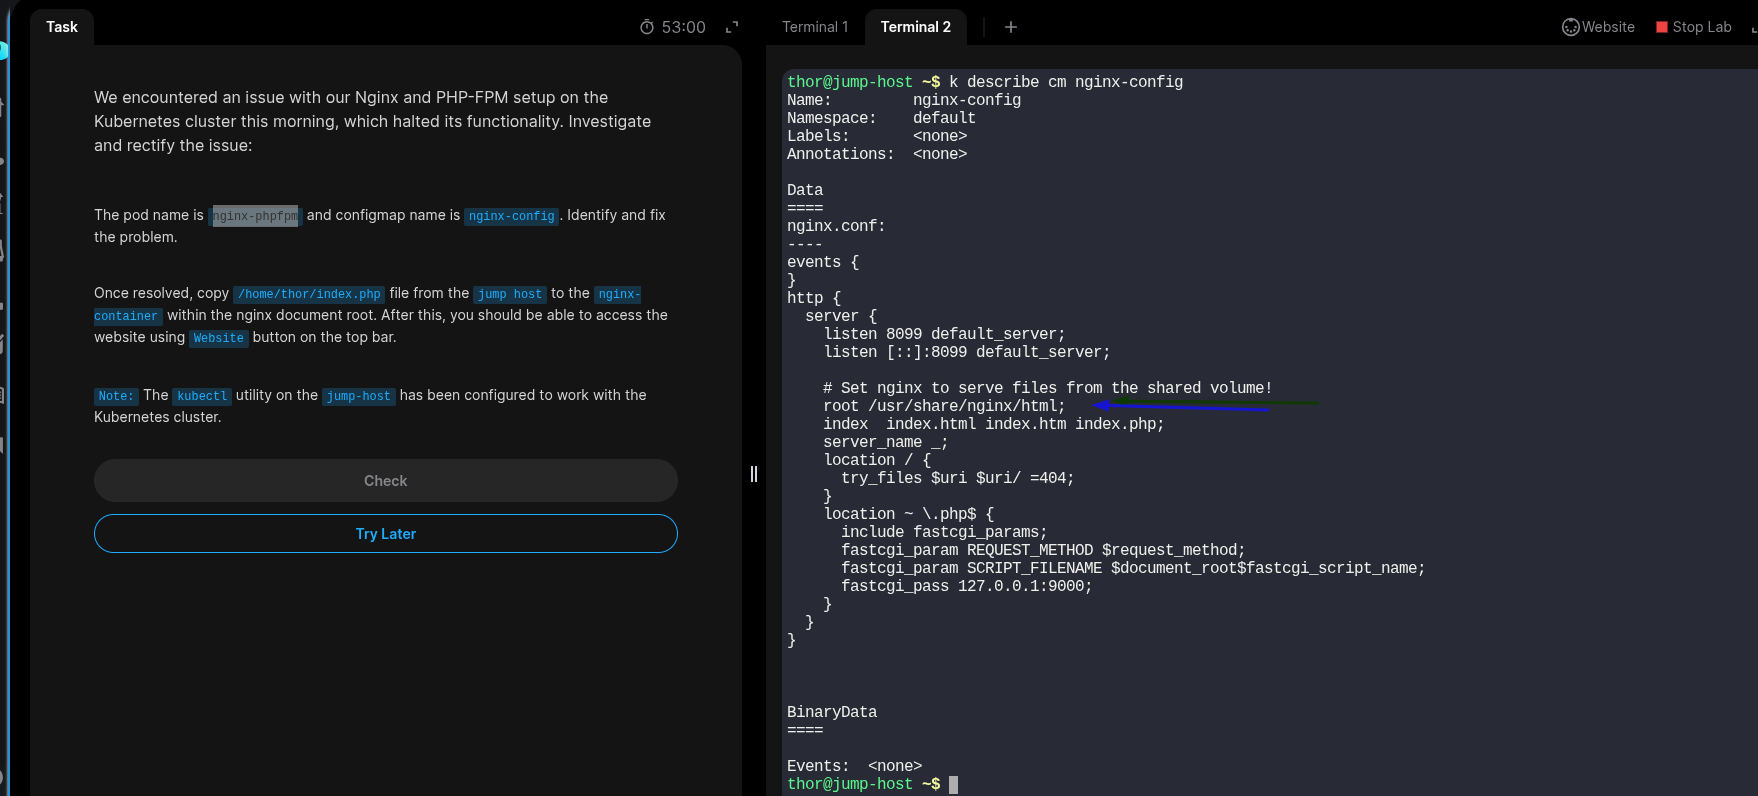Select the Terminal 2 tab
The width and height of the screenshot is (1758, 796).
pos(915,27)
